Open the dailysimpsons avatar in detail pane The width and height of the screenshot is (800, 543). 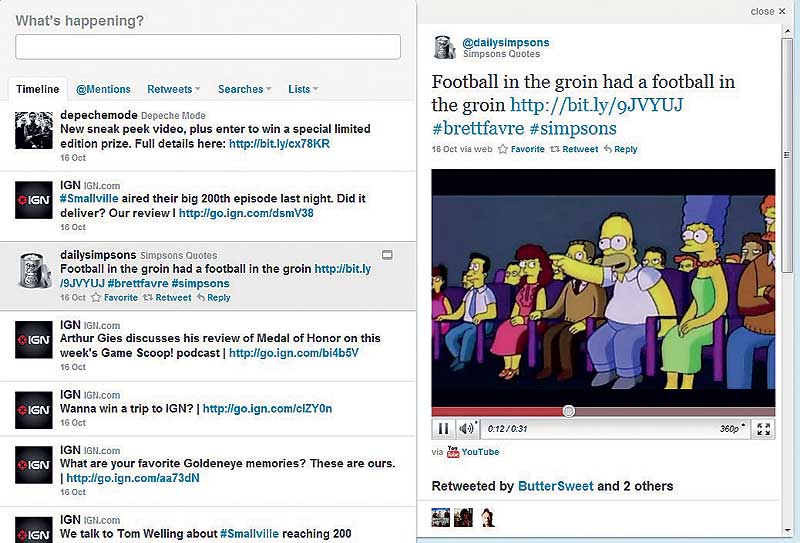[x=444, y=47]
